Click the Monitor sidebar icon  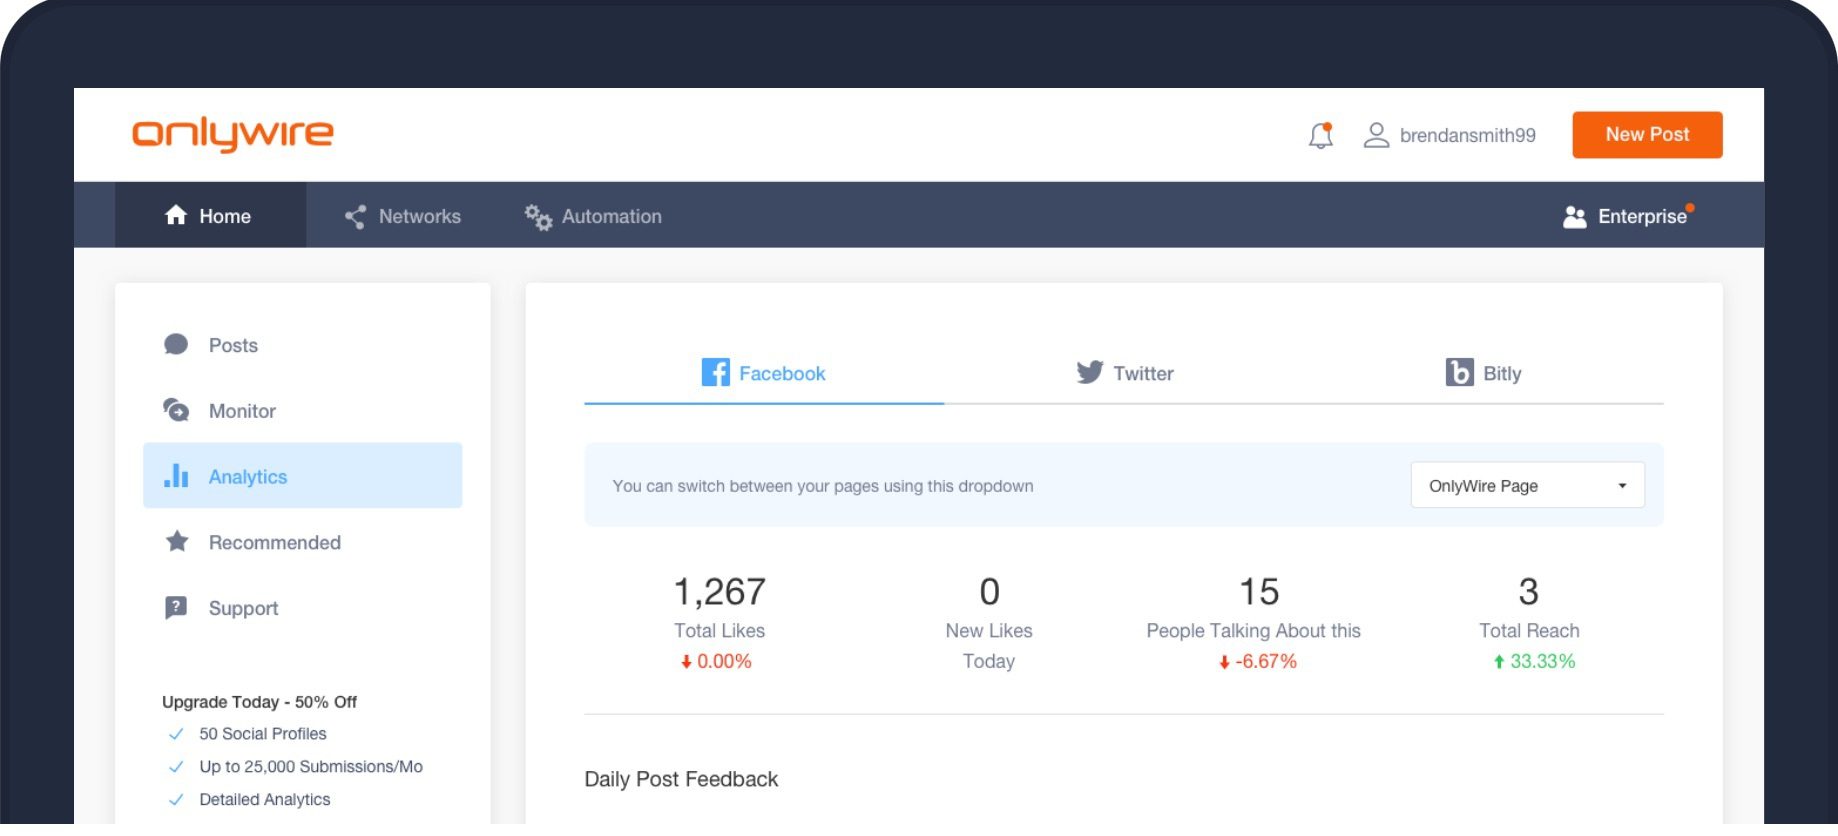click(176, 410)
